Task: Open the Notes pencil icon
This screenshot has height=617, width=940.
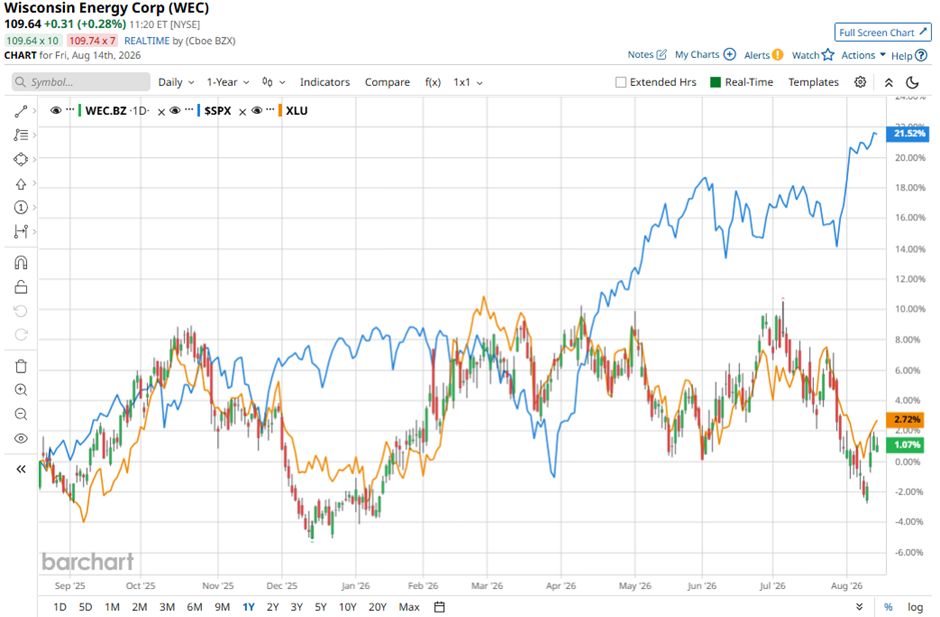Action: point(661,55)
